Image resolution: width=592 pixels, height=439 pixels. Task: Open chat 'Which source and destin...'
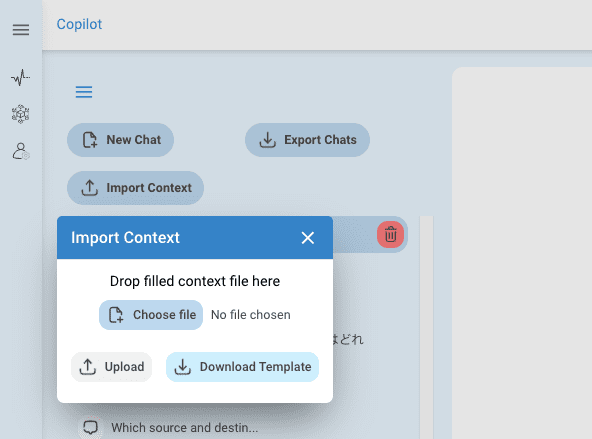pos(185,428)
